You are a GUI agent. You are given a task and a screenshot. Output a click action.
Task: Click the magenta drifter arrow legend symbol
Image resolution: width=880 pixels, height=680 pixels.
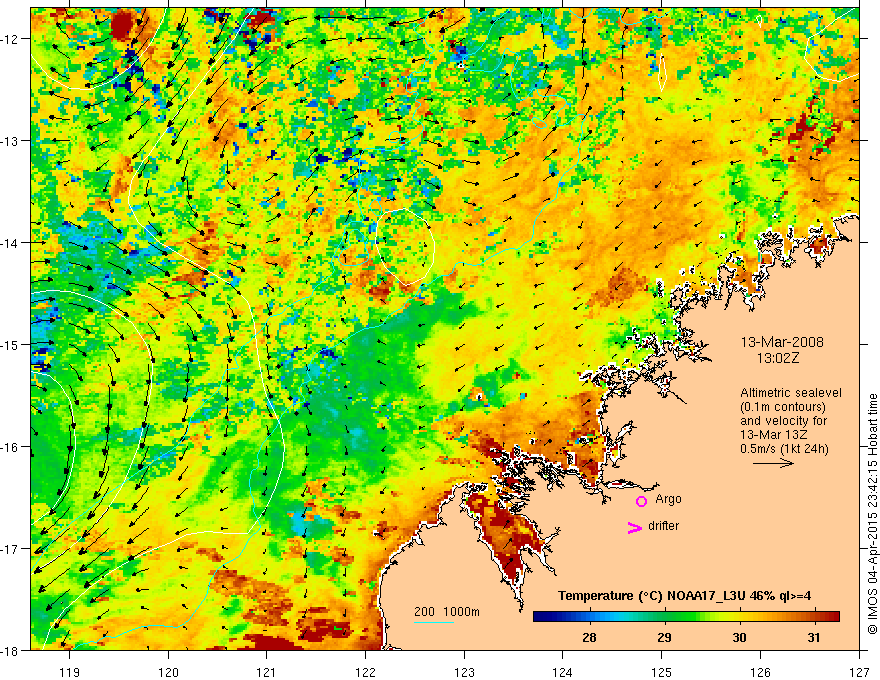635,527
